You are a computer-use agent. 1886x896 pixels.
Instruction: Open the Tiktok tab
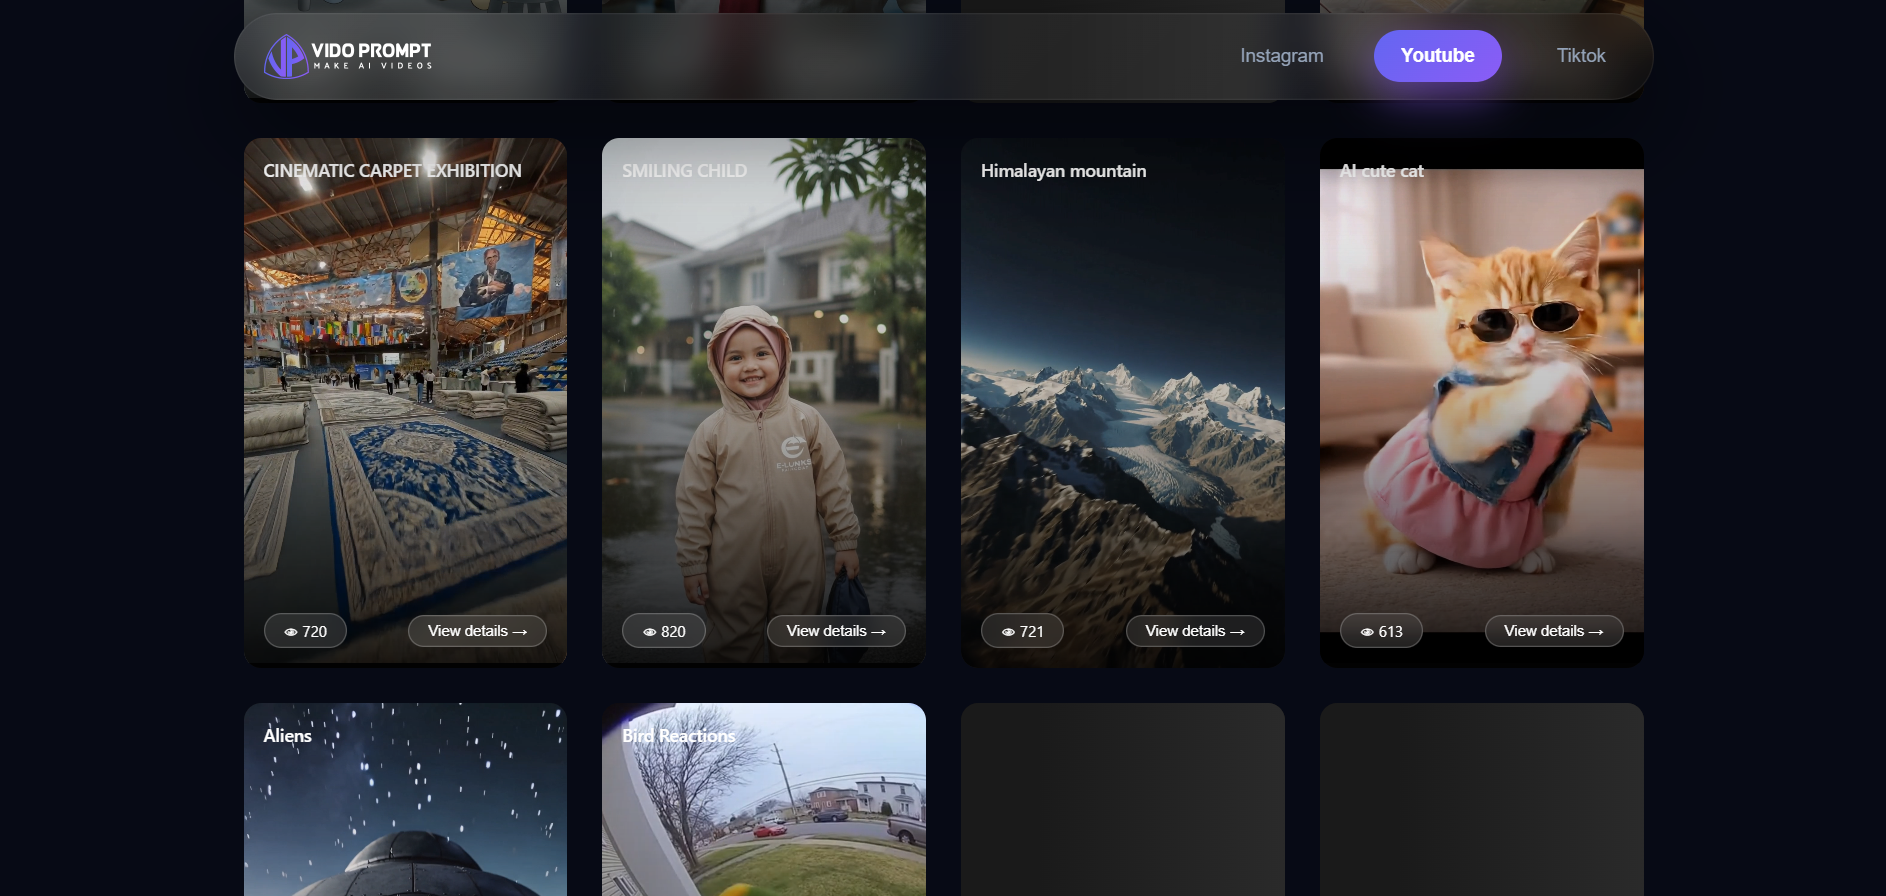point(1580,56)
